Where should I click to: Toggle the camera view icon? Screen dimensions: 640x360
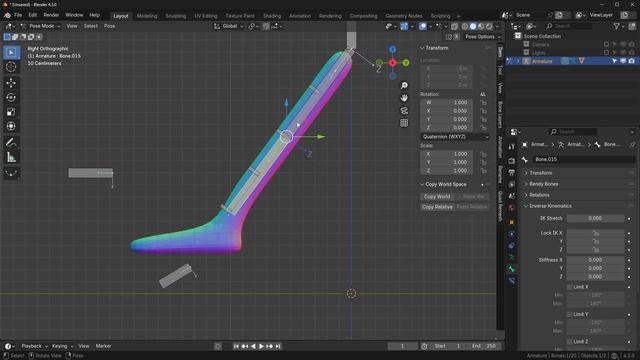[x=404, y=111]
